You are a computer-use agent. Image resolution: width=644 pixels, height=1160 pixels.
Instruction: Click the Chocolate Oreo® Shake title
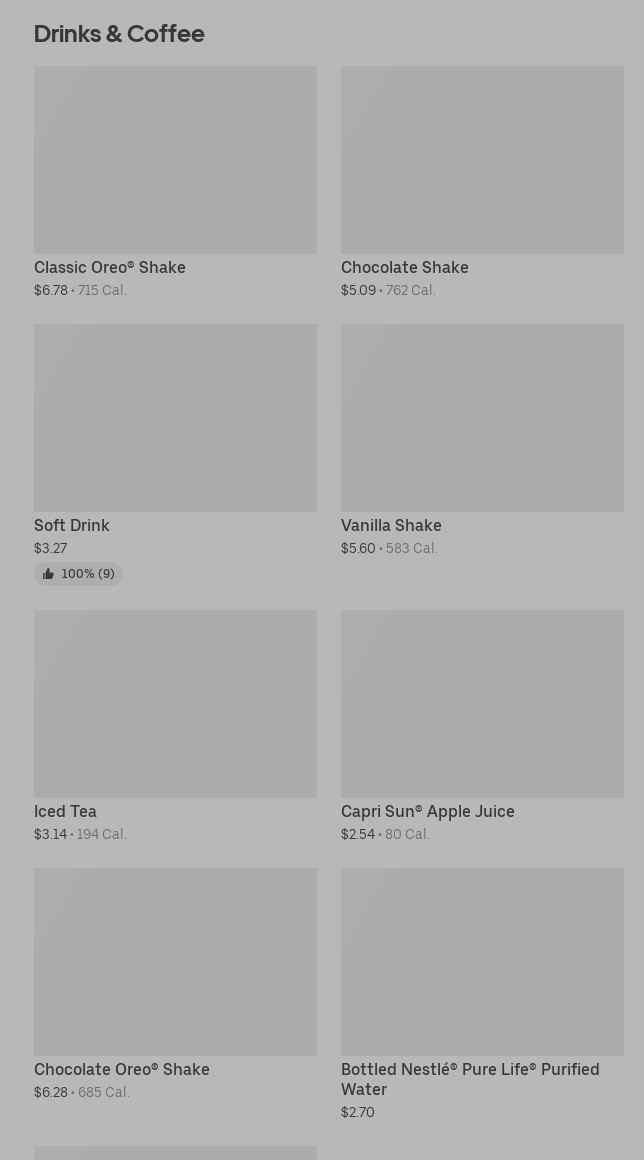[x=122, y=1070]
